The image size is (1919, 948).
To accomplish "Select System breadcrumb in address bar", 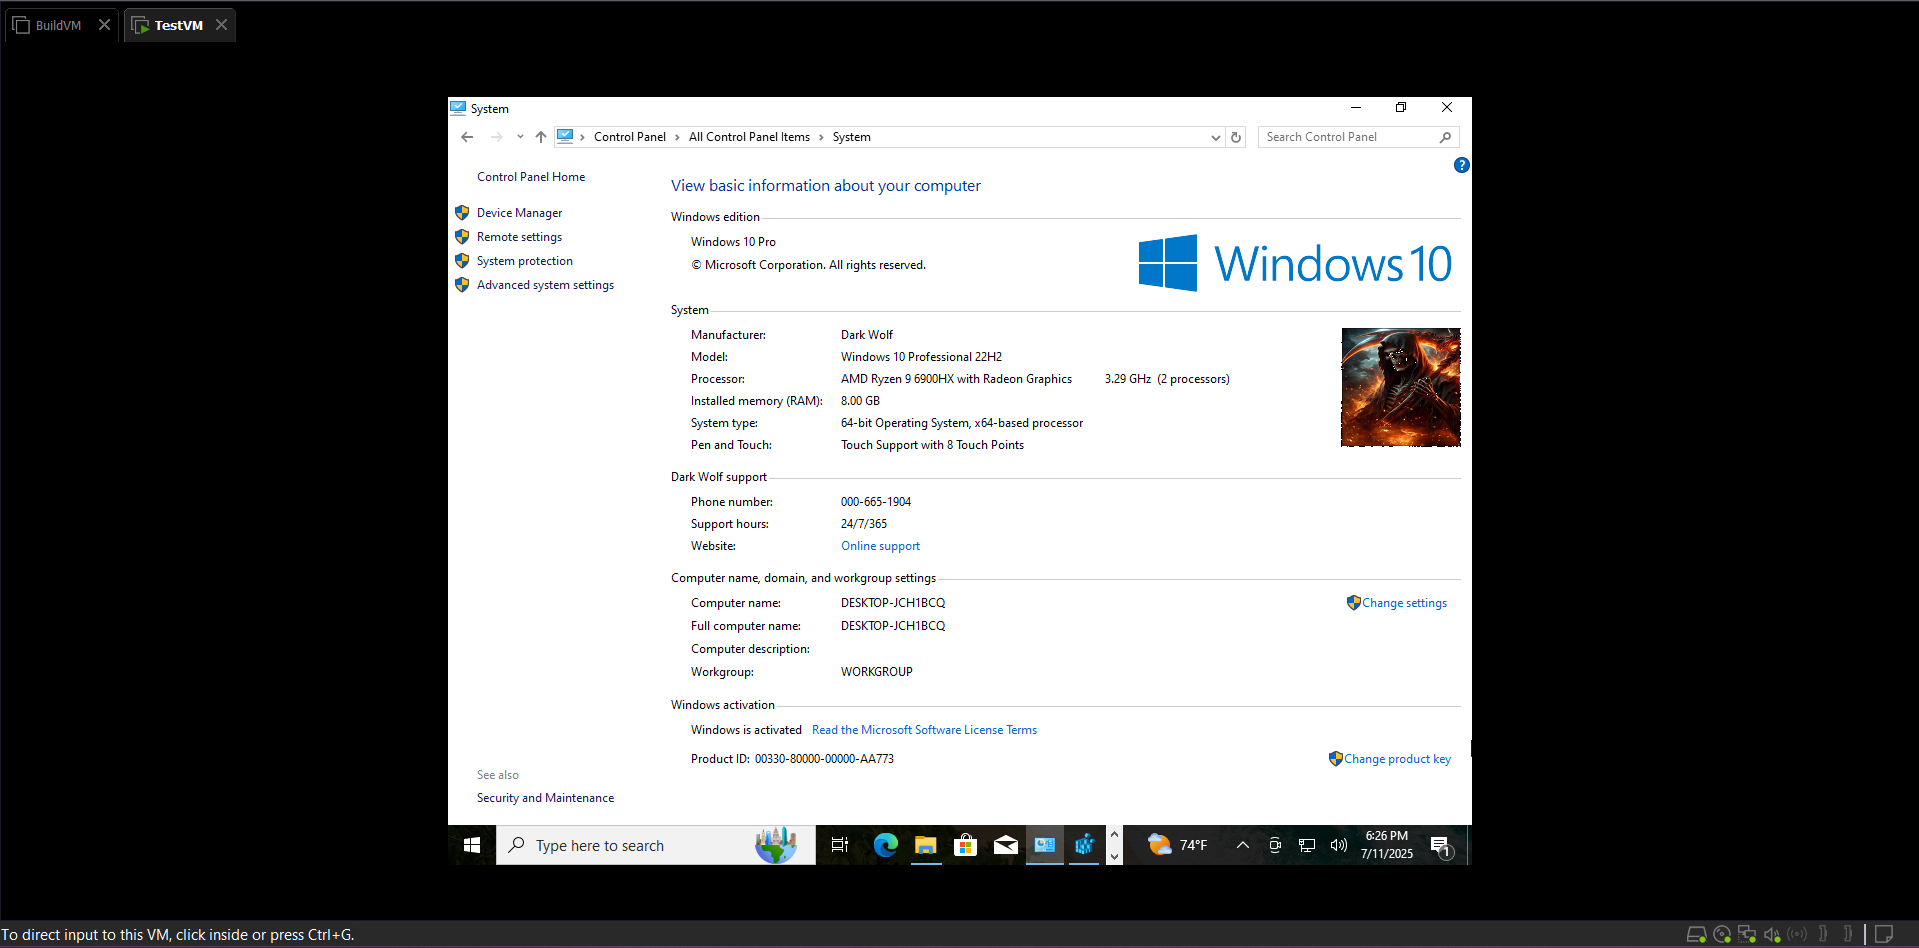I will pos(851,137).
